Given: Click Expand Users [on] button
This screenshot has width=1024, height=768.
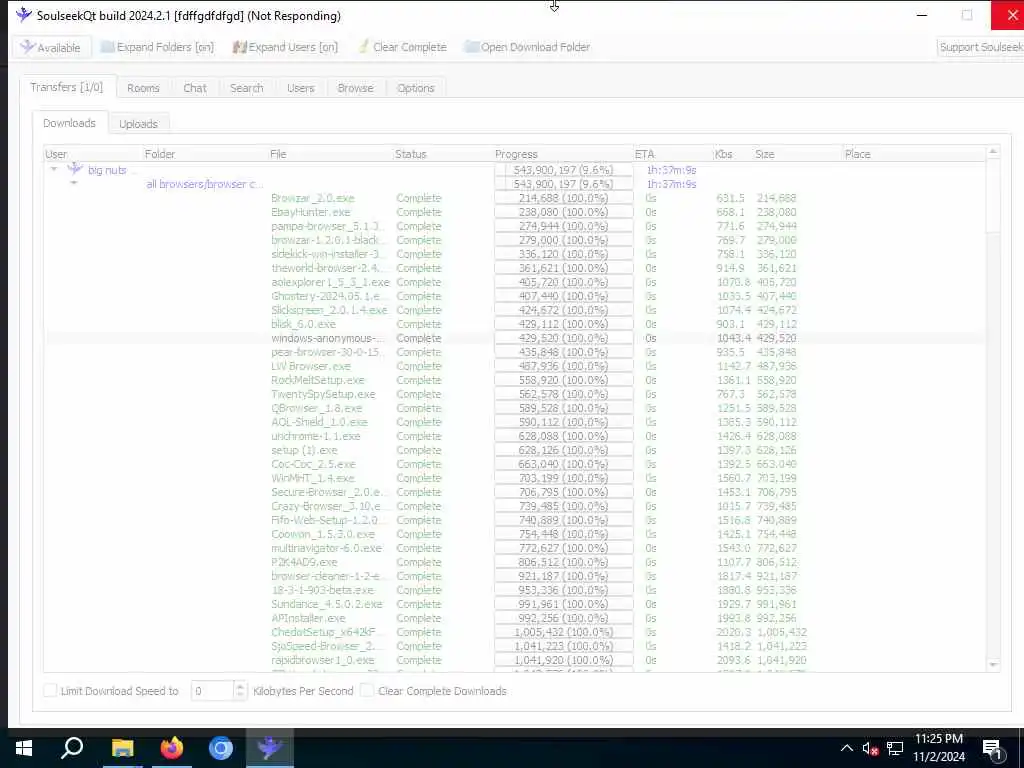Looking at the screenshot, I should 285,47.
